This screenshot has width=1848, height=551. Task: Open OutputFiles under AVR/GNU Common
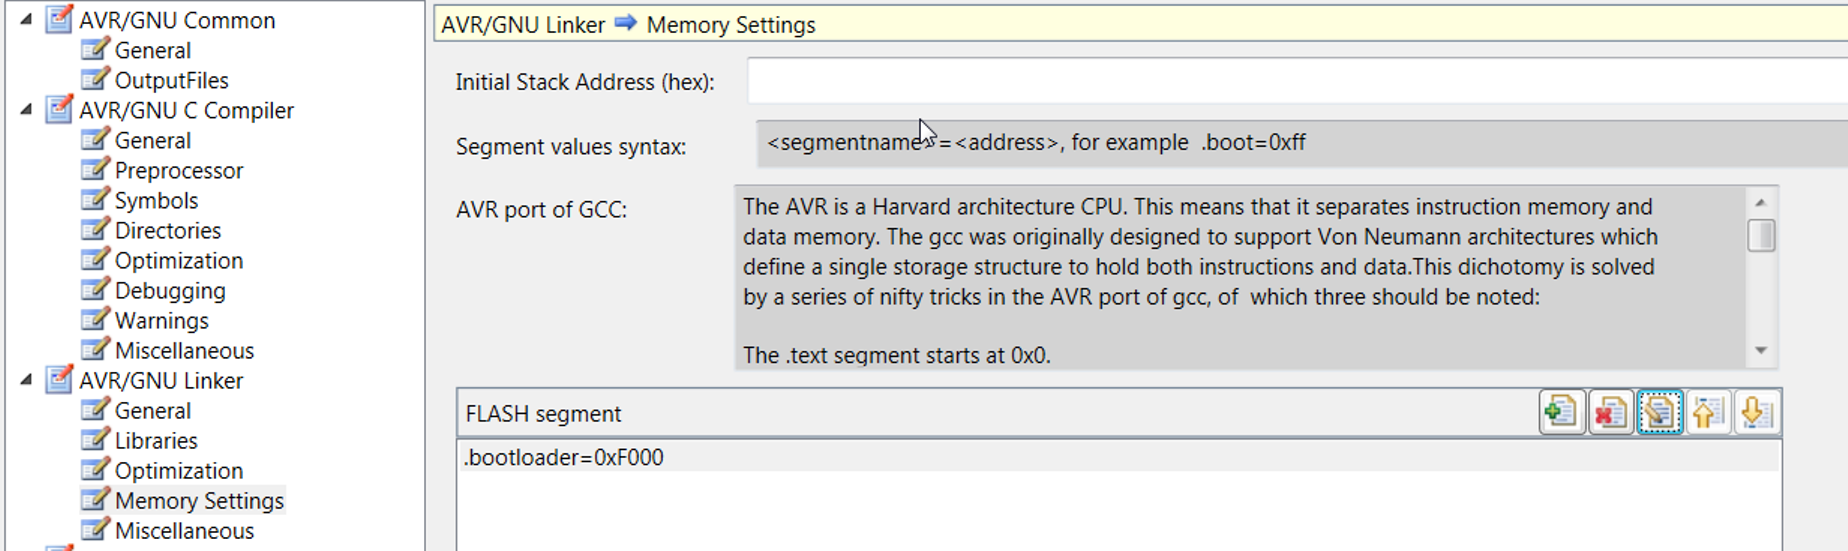pyautogui.click(x=171, y=81)
